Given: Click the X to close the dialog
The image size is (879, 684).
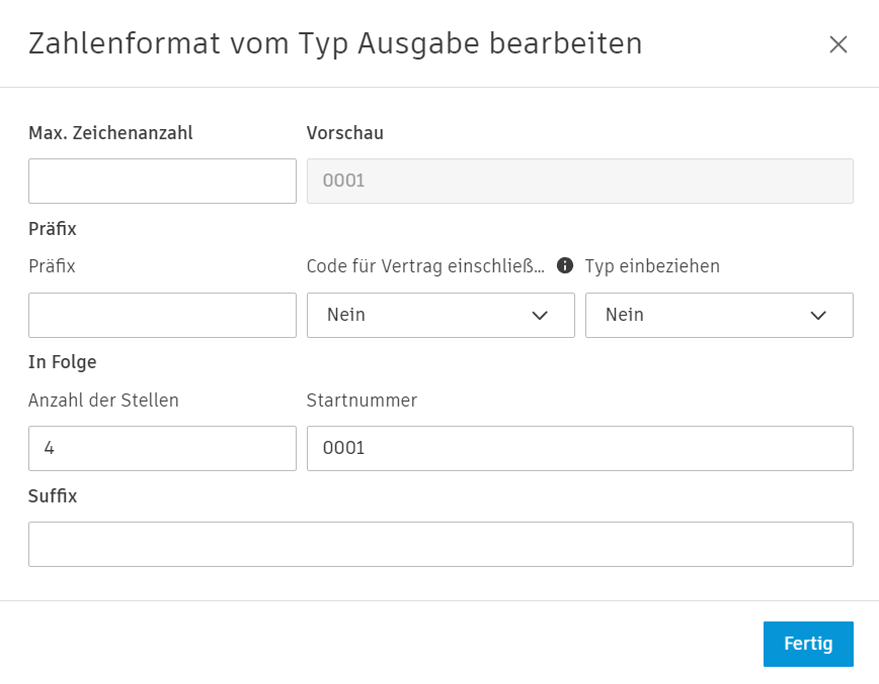Looking at the screenshot, I should [x=838, y=44].
